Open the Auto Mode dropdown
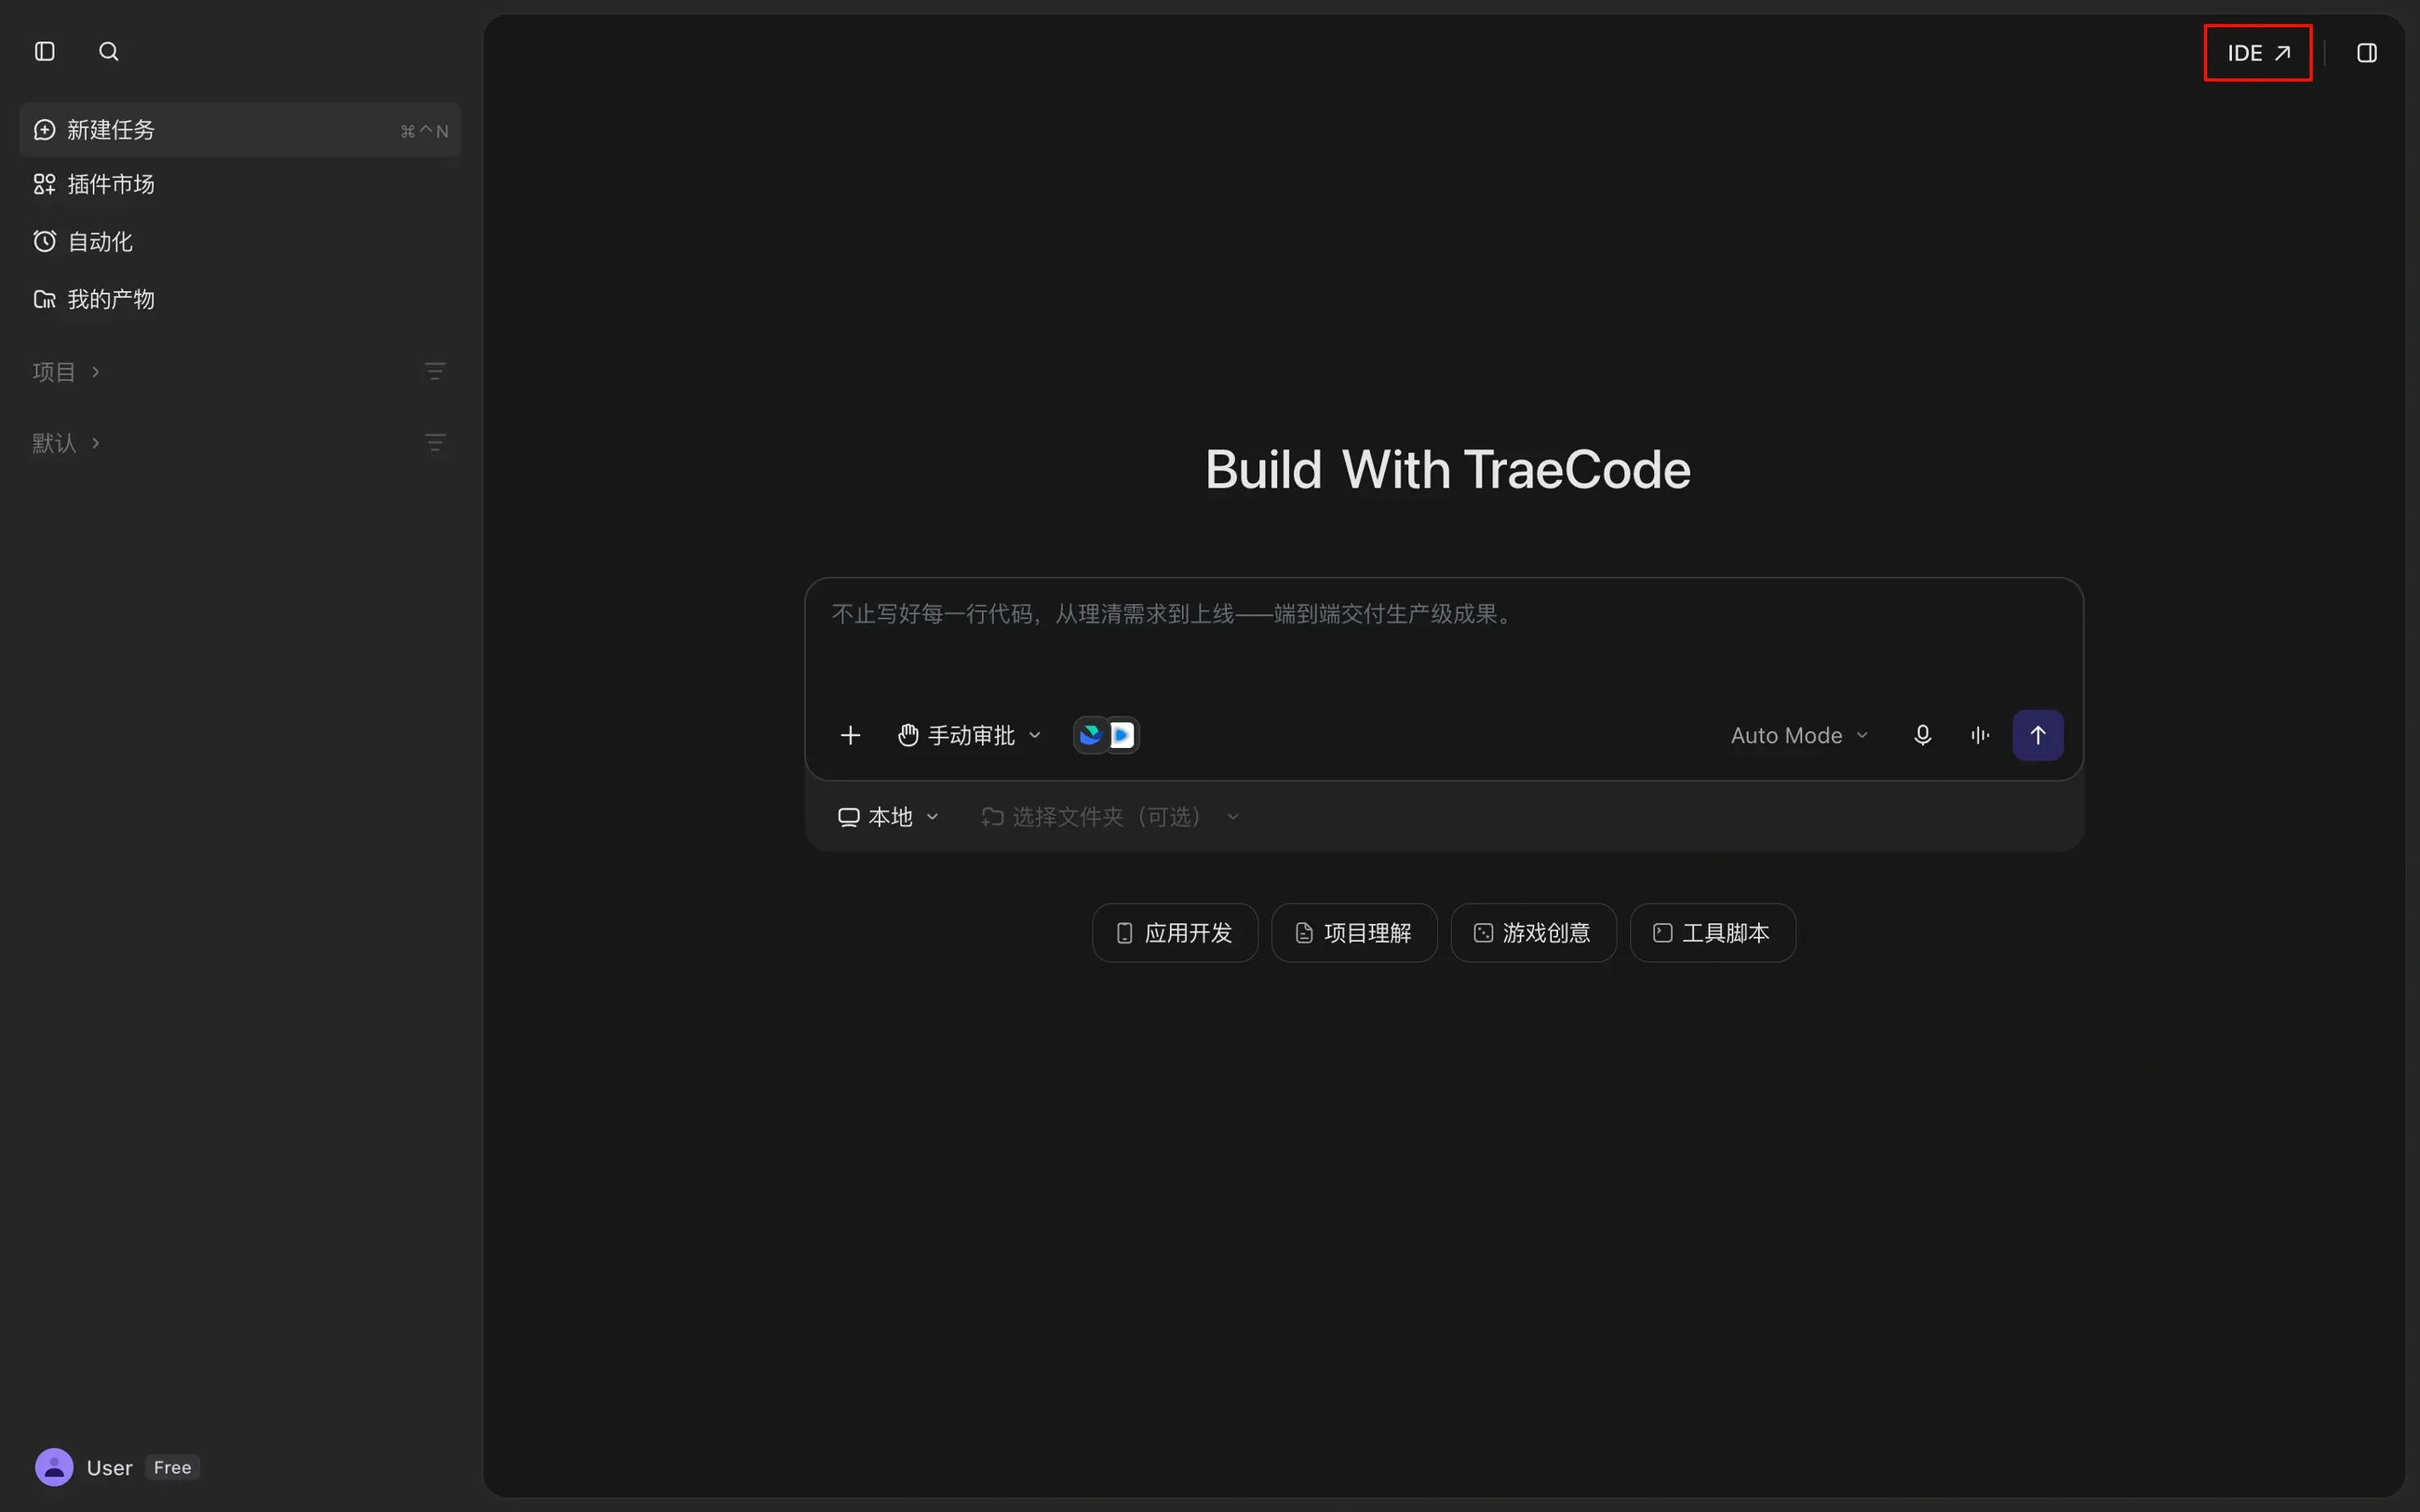Viewport: 2420px width, 1512px height. click(1799, 736)
